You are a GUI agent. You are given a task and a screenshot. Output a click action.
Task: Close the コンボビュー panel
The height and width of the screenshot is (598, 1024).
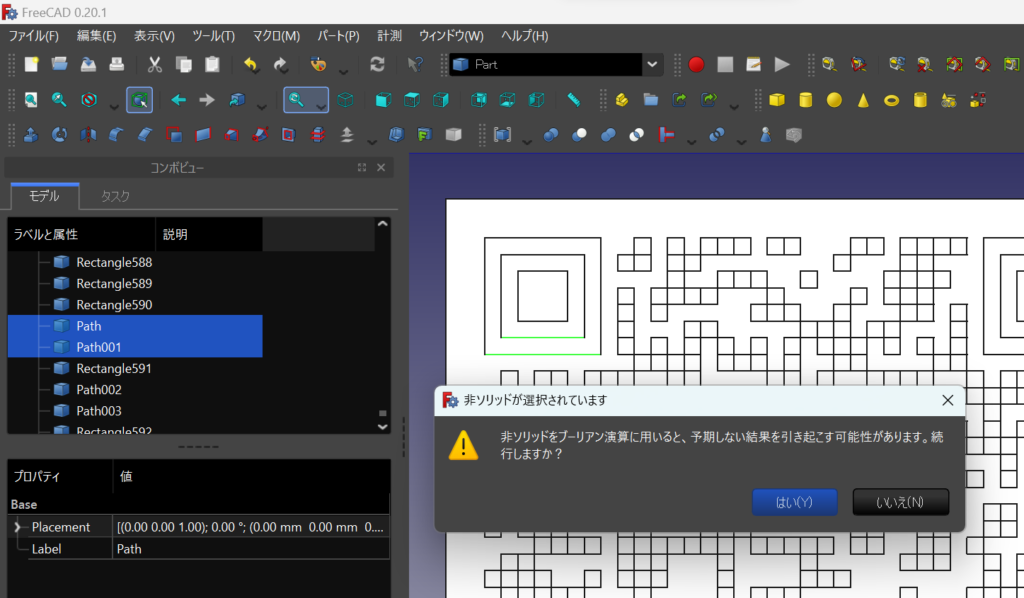(x=381, y=168)
